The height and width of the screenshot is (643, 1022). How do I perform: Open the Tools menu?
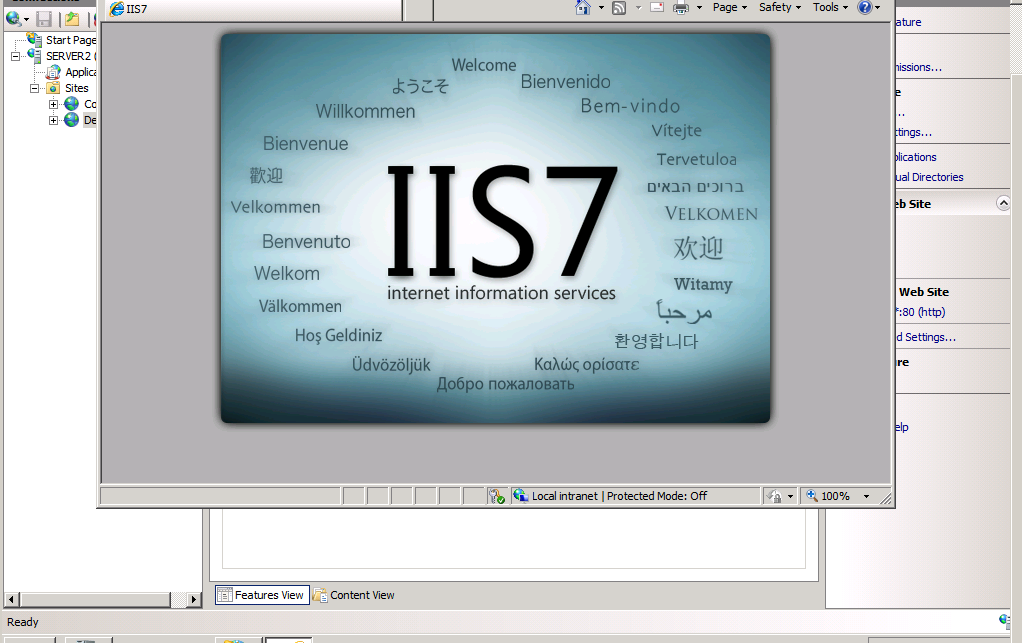(830, 7)
